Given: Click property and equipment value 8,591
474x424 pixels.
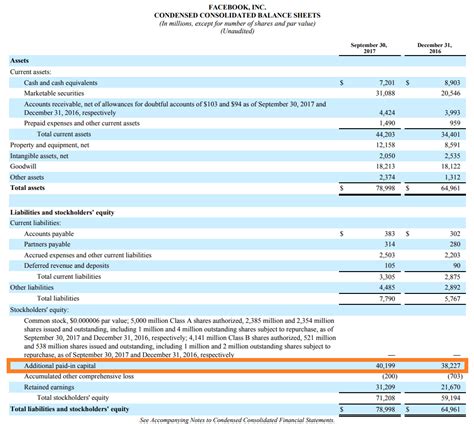Looking at the screenshot, I should click(x=452, y=145).
